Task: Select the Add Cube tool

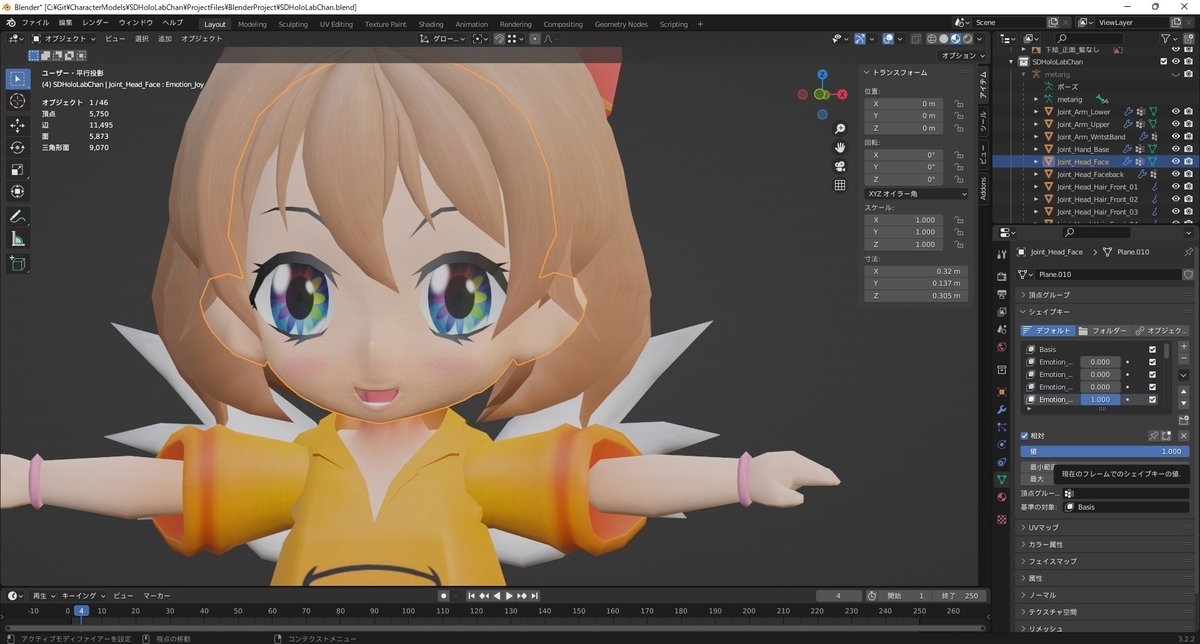Action: coord(18,264)
